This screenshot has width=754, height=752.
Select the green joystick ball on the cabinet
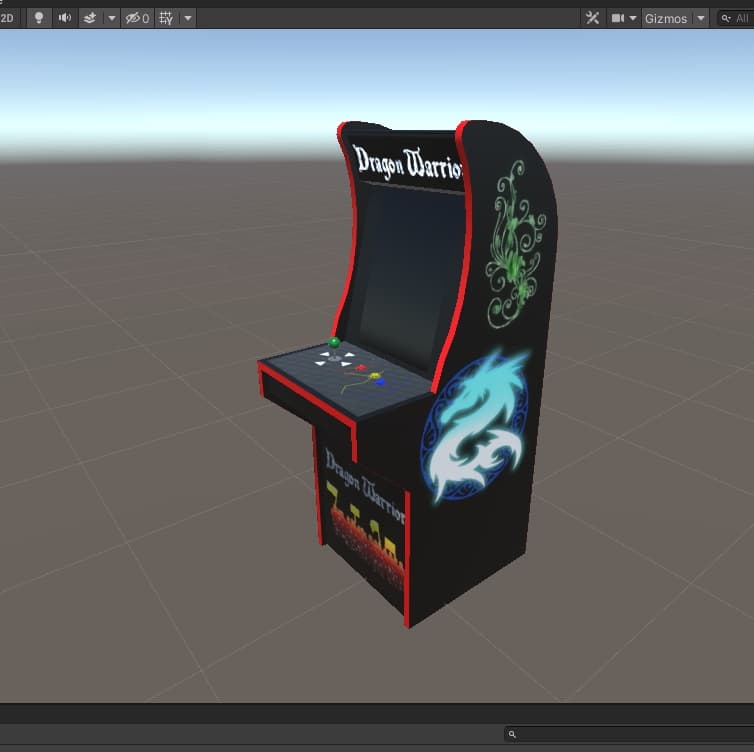[x=335, y=342]
